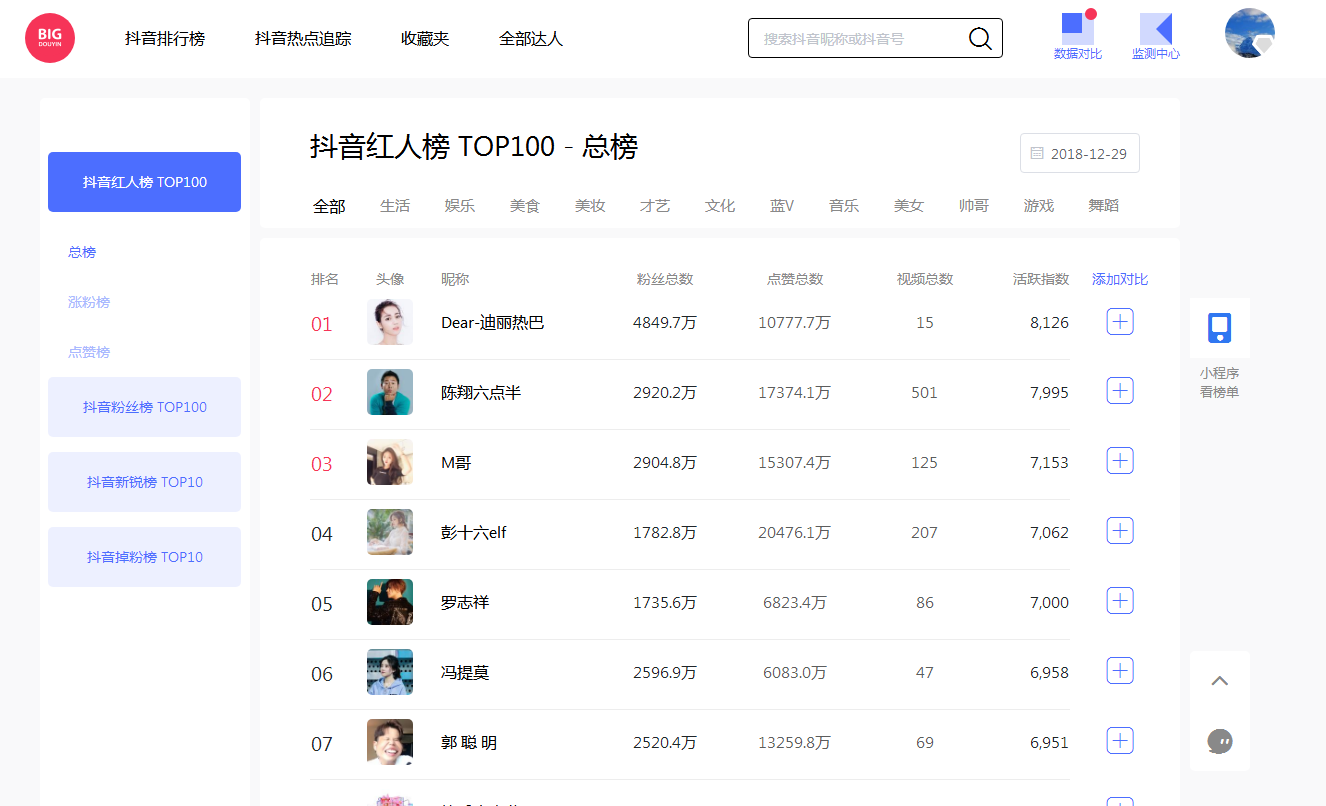This screenshot has height=806, width=1326.
Task: Select 总榜 in the sidebar
Action: (x=82, y=252)
